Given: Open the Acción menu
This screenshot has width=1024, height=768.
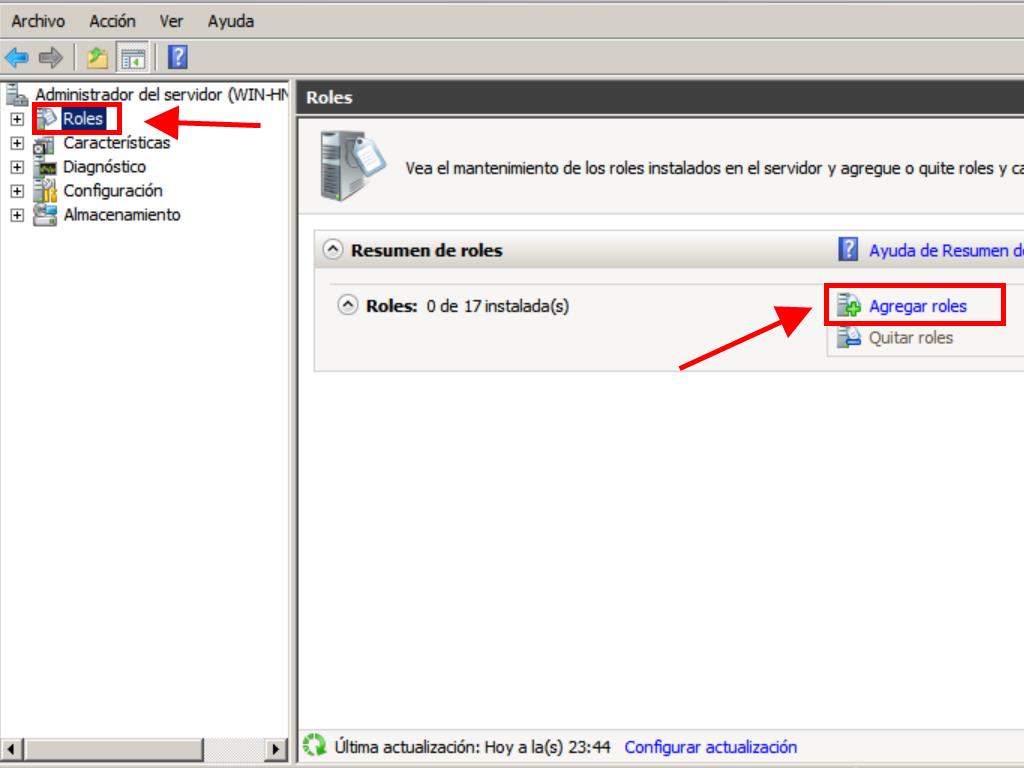Looking at the screenshot, I should coord(112,21).
